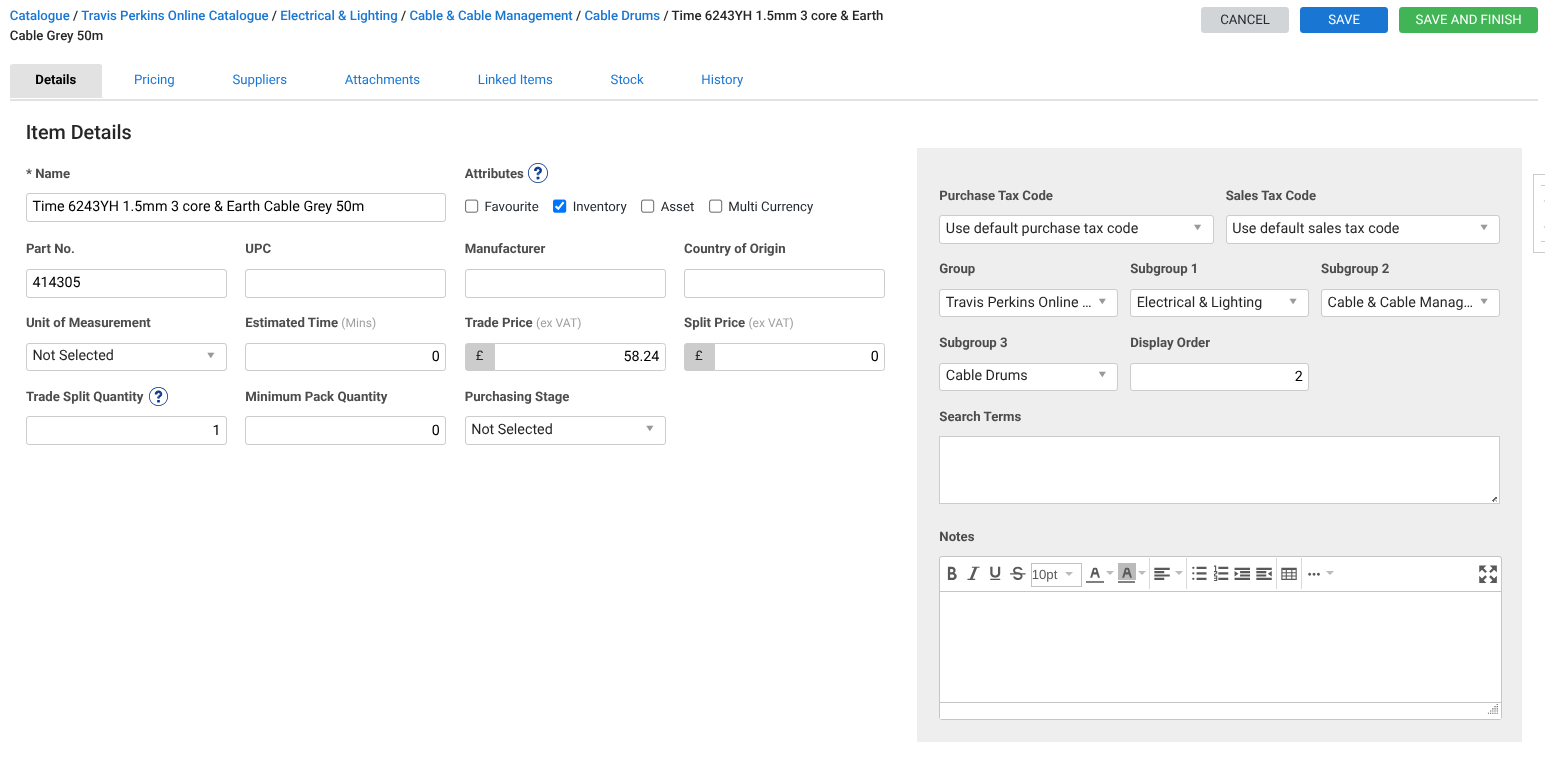Expand Notes editor to fullscreen
Screen dimensions: 1545x762
click(1487, 574)
